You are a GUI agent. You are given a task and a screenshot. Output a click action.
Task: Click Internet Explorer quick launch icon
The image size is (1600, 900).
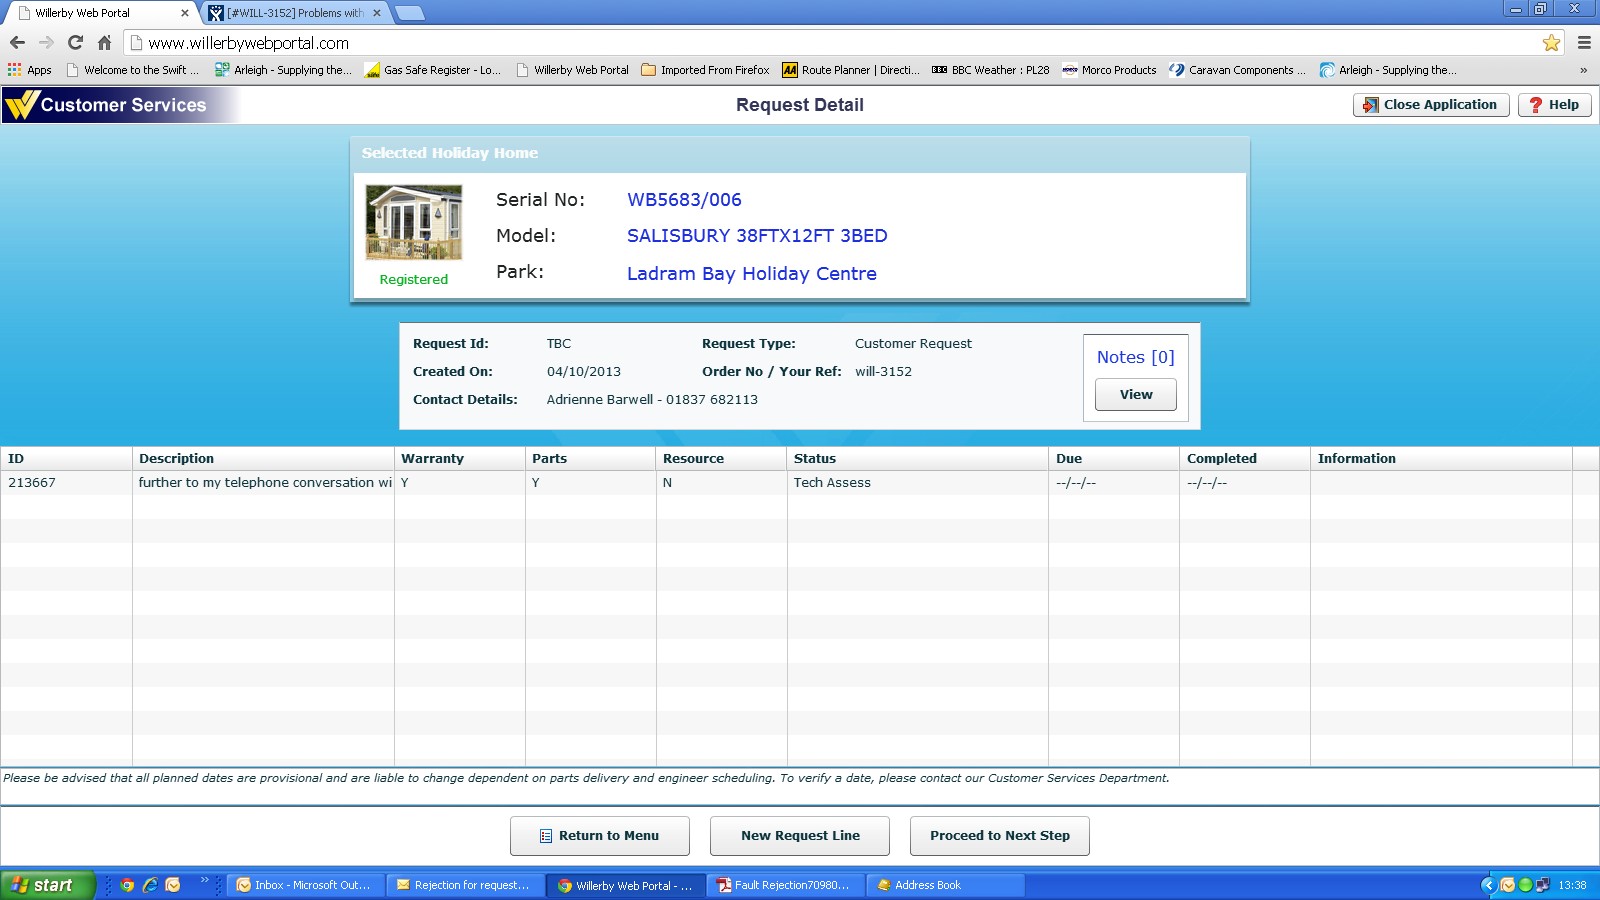150,885
